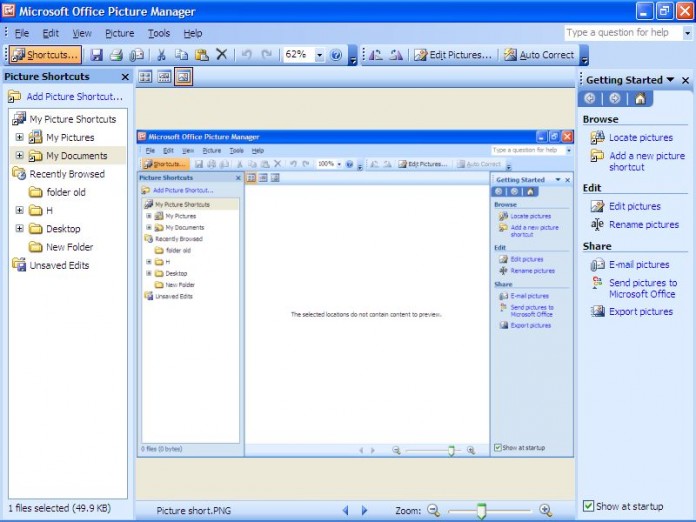Click the Getting Started Home icon
The height and width of the screenshot is (522, 696).
(x=640, y=98)
